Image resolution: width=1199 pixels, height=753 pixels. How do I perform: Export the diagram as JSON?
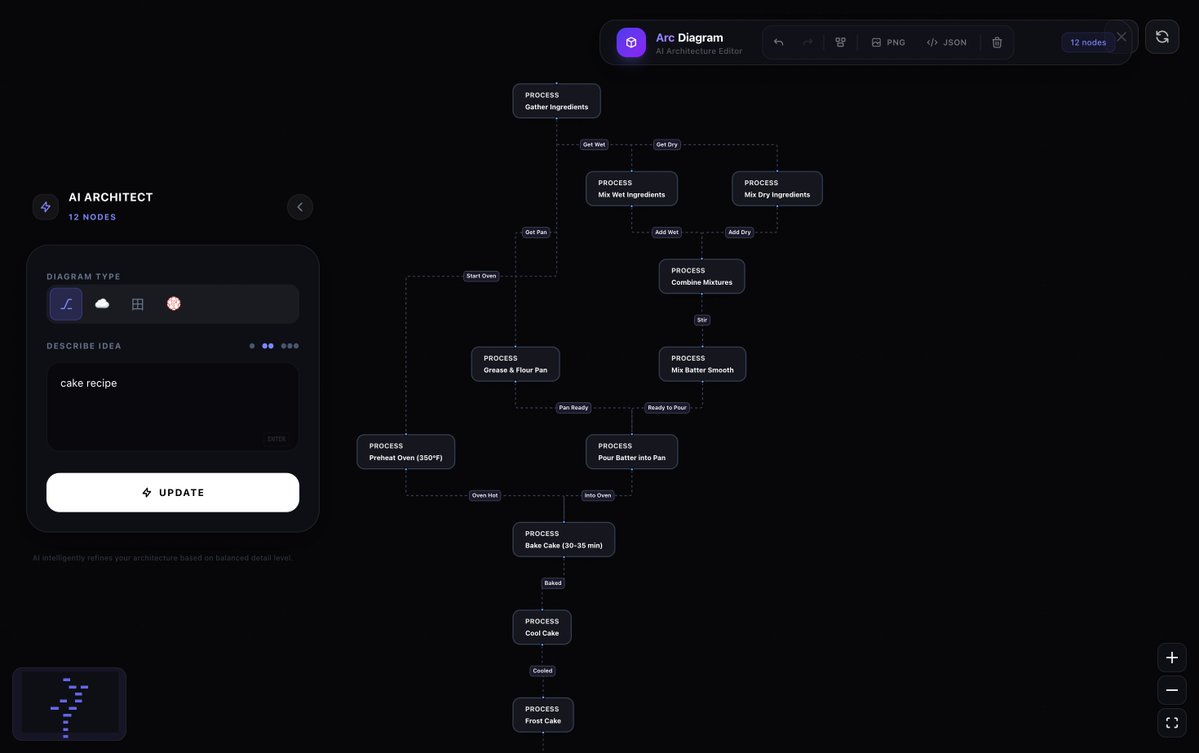click(x=947, y=42)
